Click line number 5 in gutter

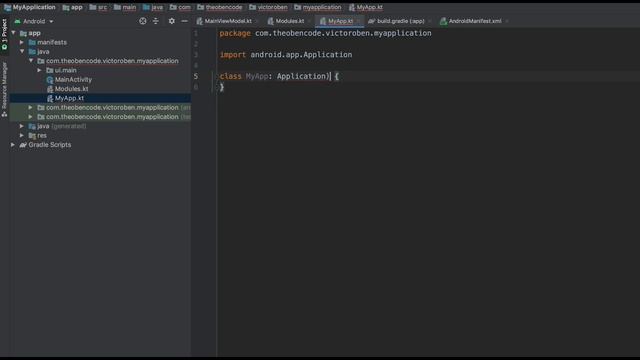(196, 76)
